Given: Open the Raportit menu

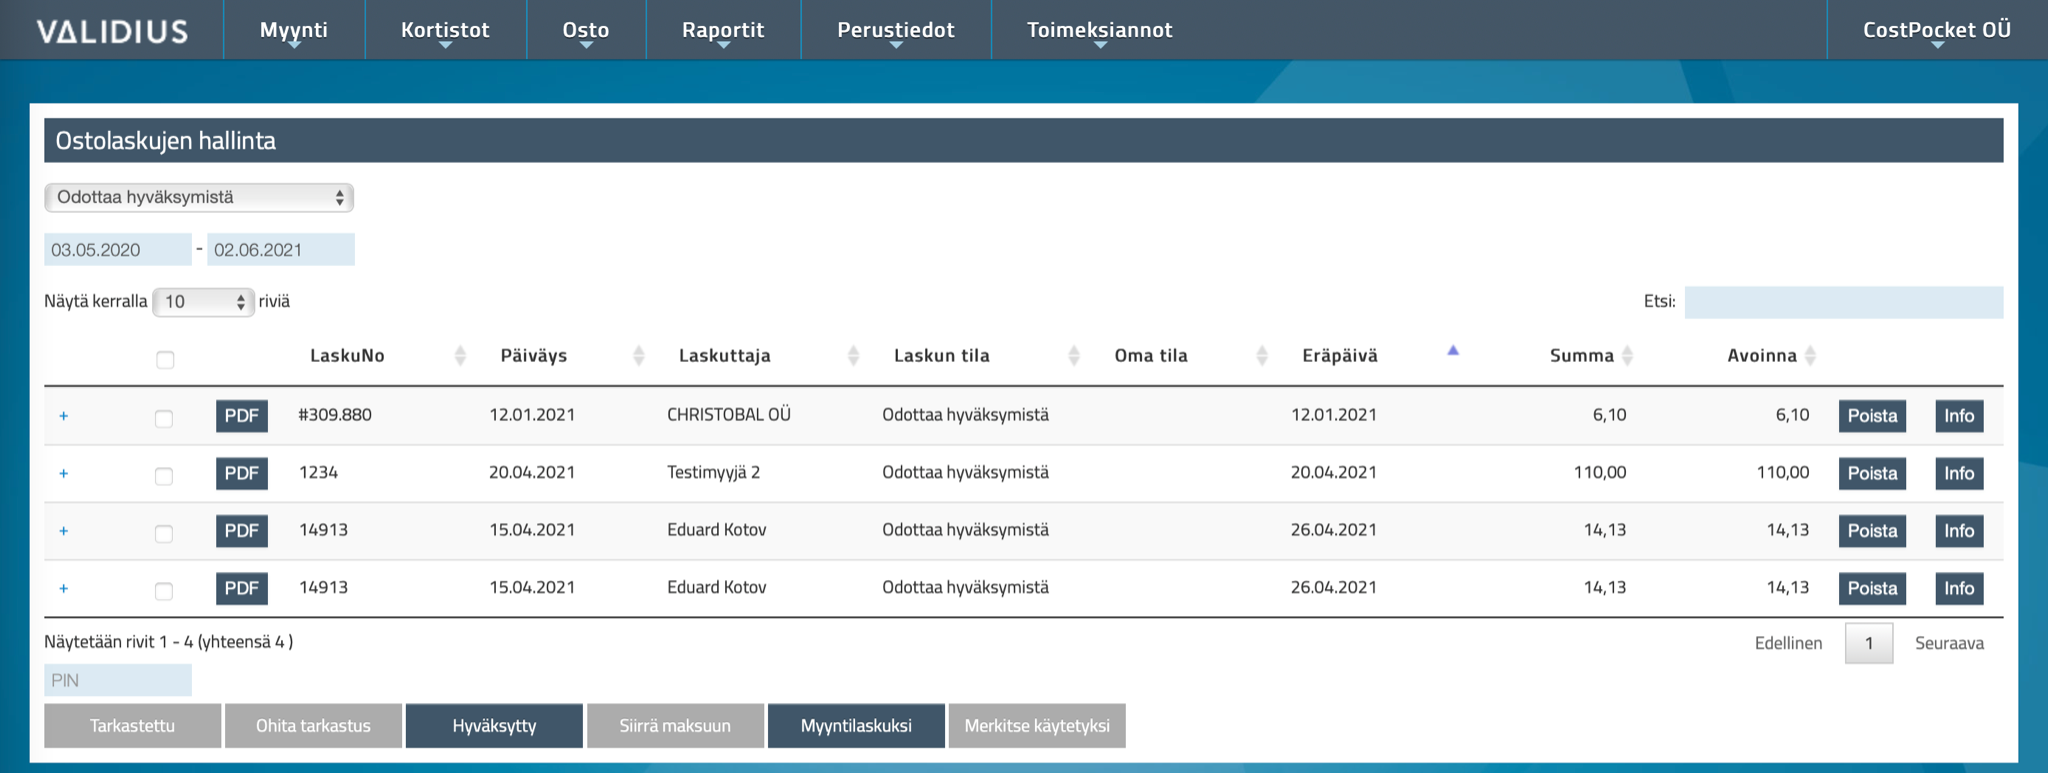Looking at the screenshot, I should (x=723, y=30).
